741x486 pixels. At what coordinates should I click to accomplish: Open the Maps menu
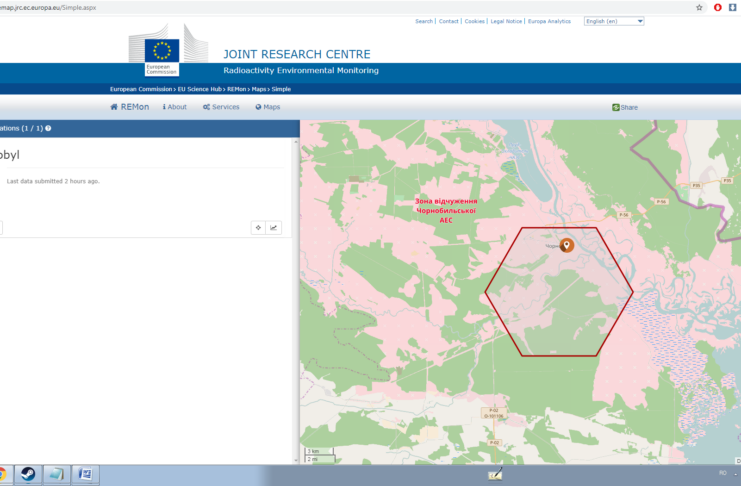click(x=267, y=107)
